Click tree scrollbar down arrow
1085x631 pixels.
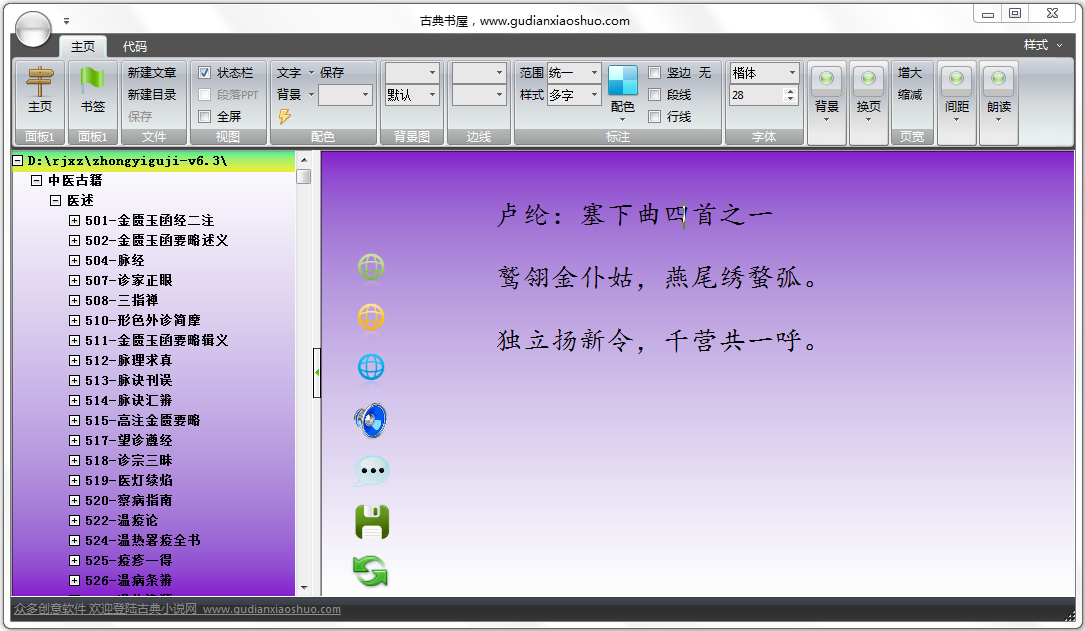point(304,588)
